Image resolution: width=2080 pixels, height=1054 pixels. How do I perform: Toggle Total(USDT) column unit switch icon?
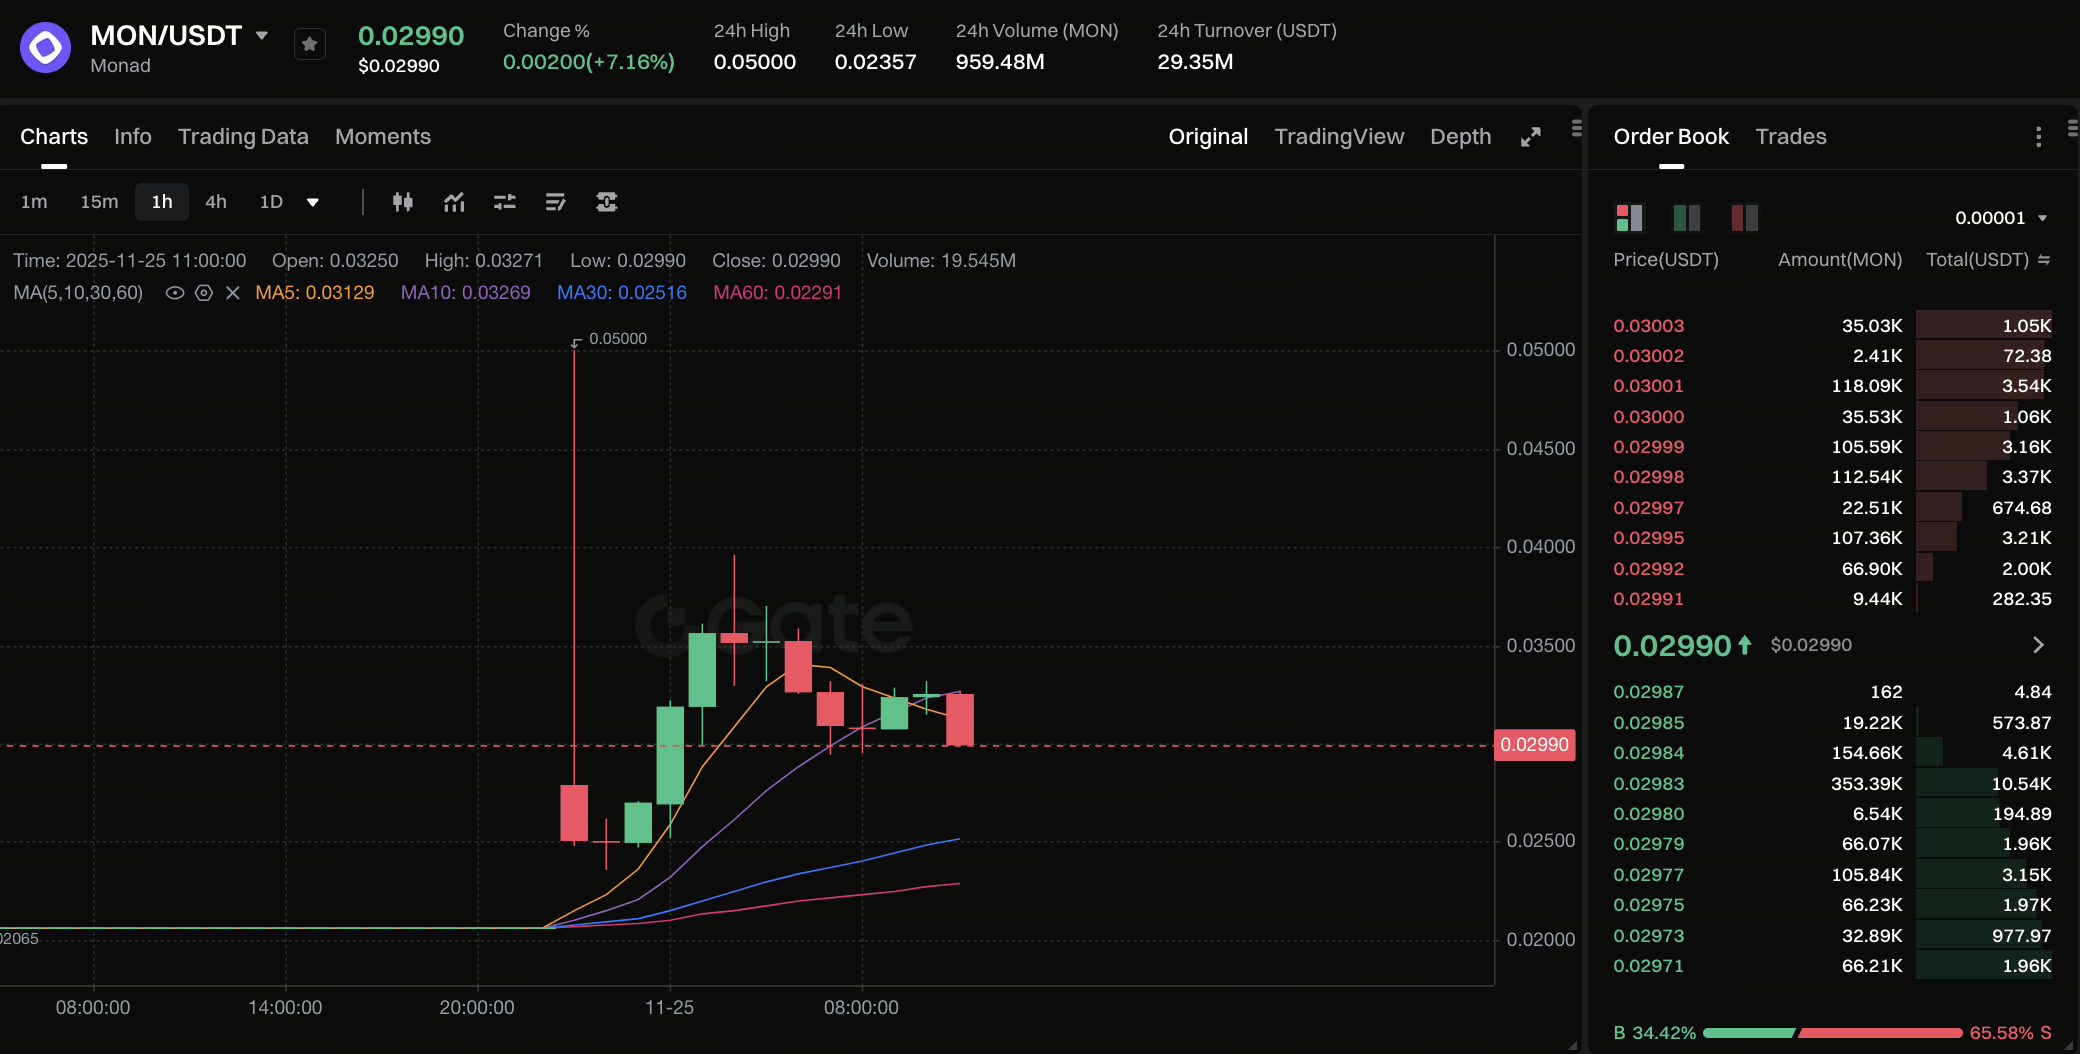[2044, 260]
